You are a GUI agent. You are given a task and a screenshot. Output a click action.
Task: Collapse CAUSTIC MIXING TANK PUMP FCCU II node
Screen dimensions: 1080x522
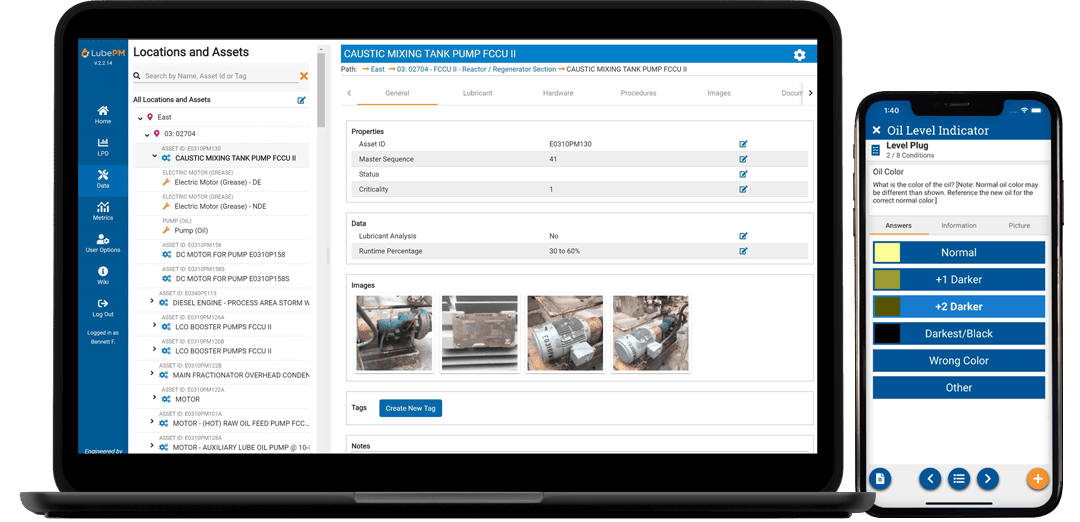click(x=154, y=156)
